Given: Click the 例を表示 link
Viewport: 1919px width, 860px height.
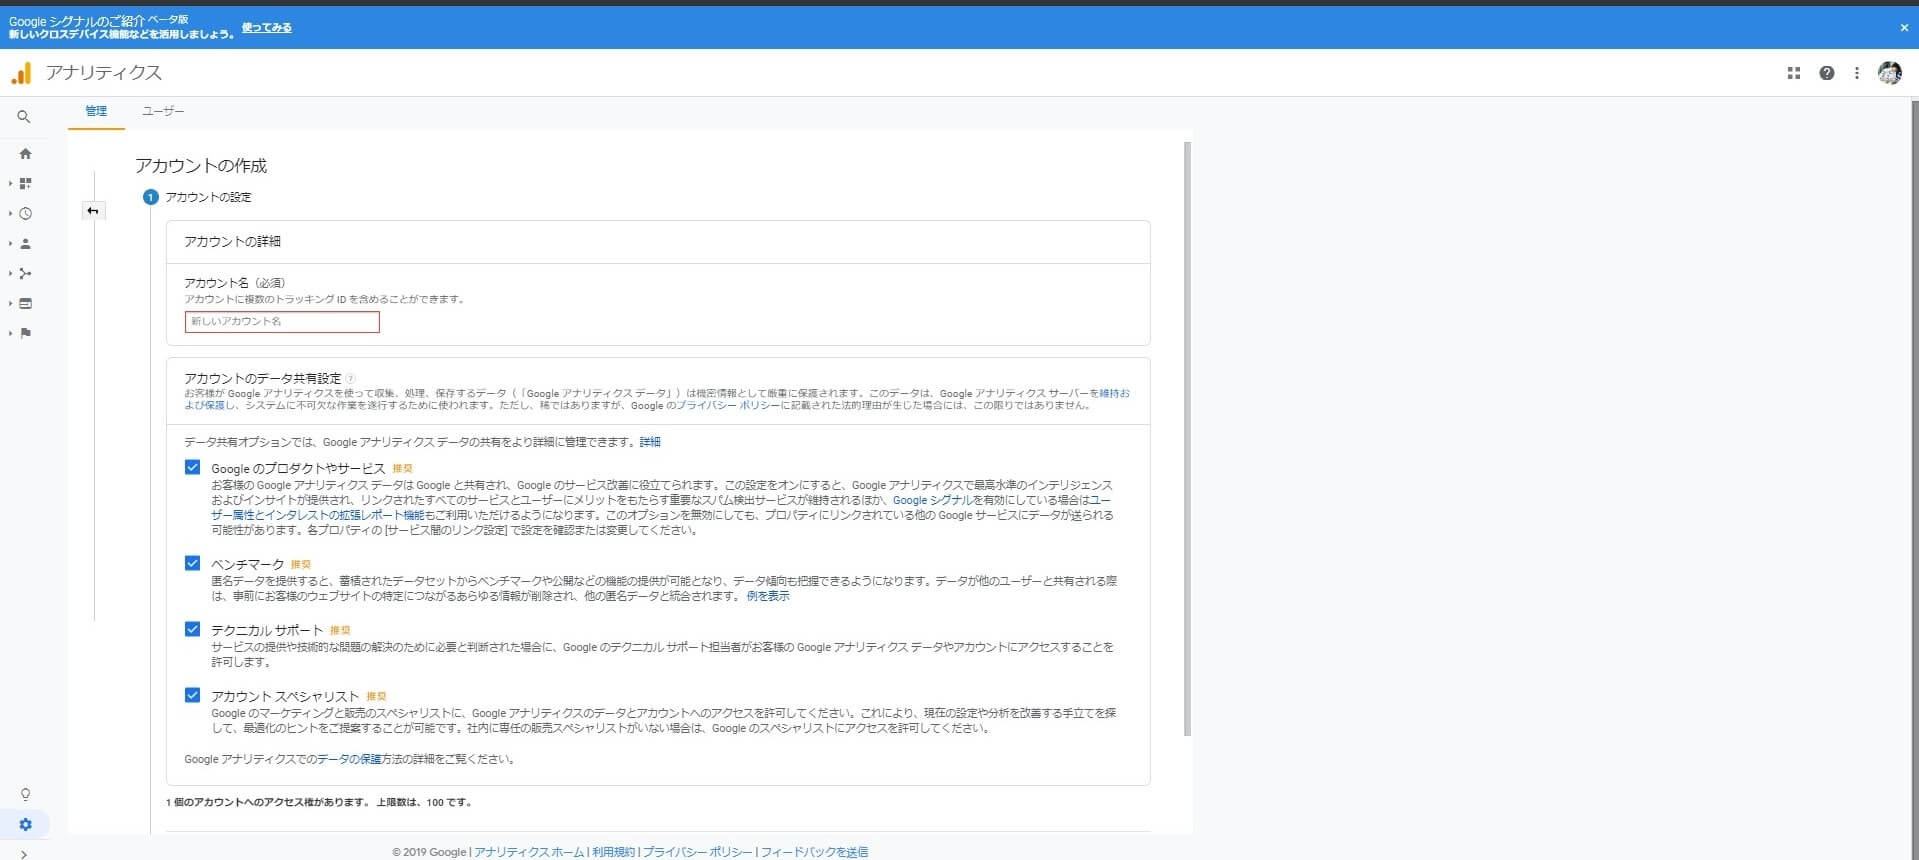Looking at the screenshot, I should (x=768, y=596).
